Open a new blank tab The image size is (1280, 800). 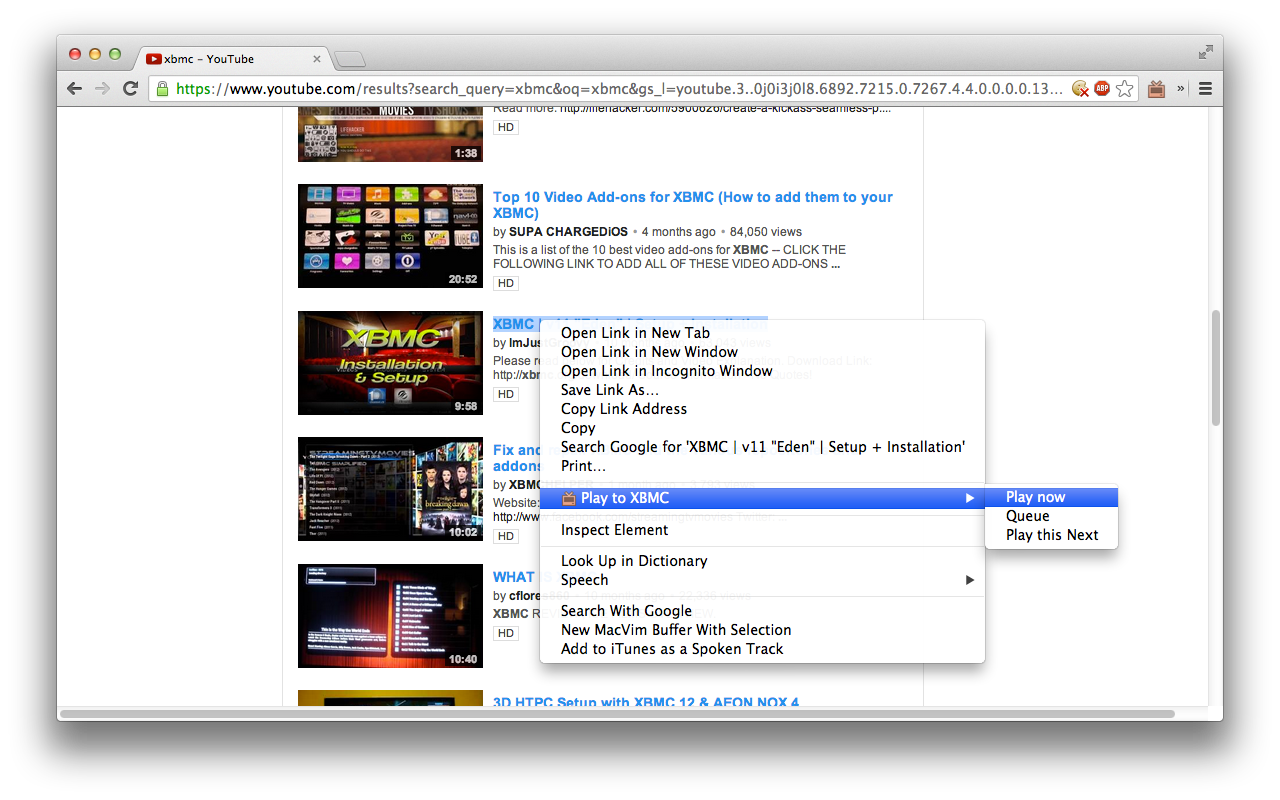[x=349, y=60]
